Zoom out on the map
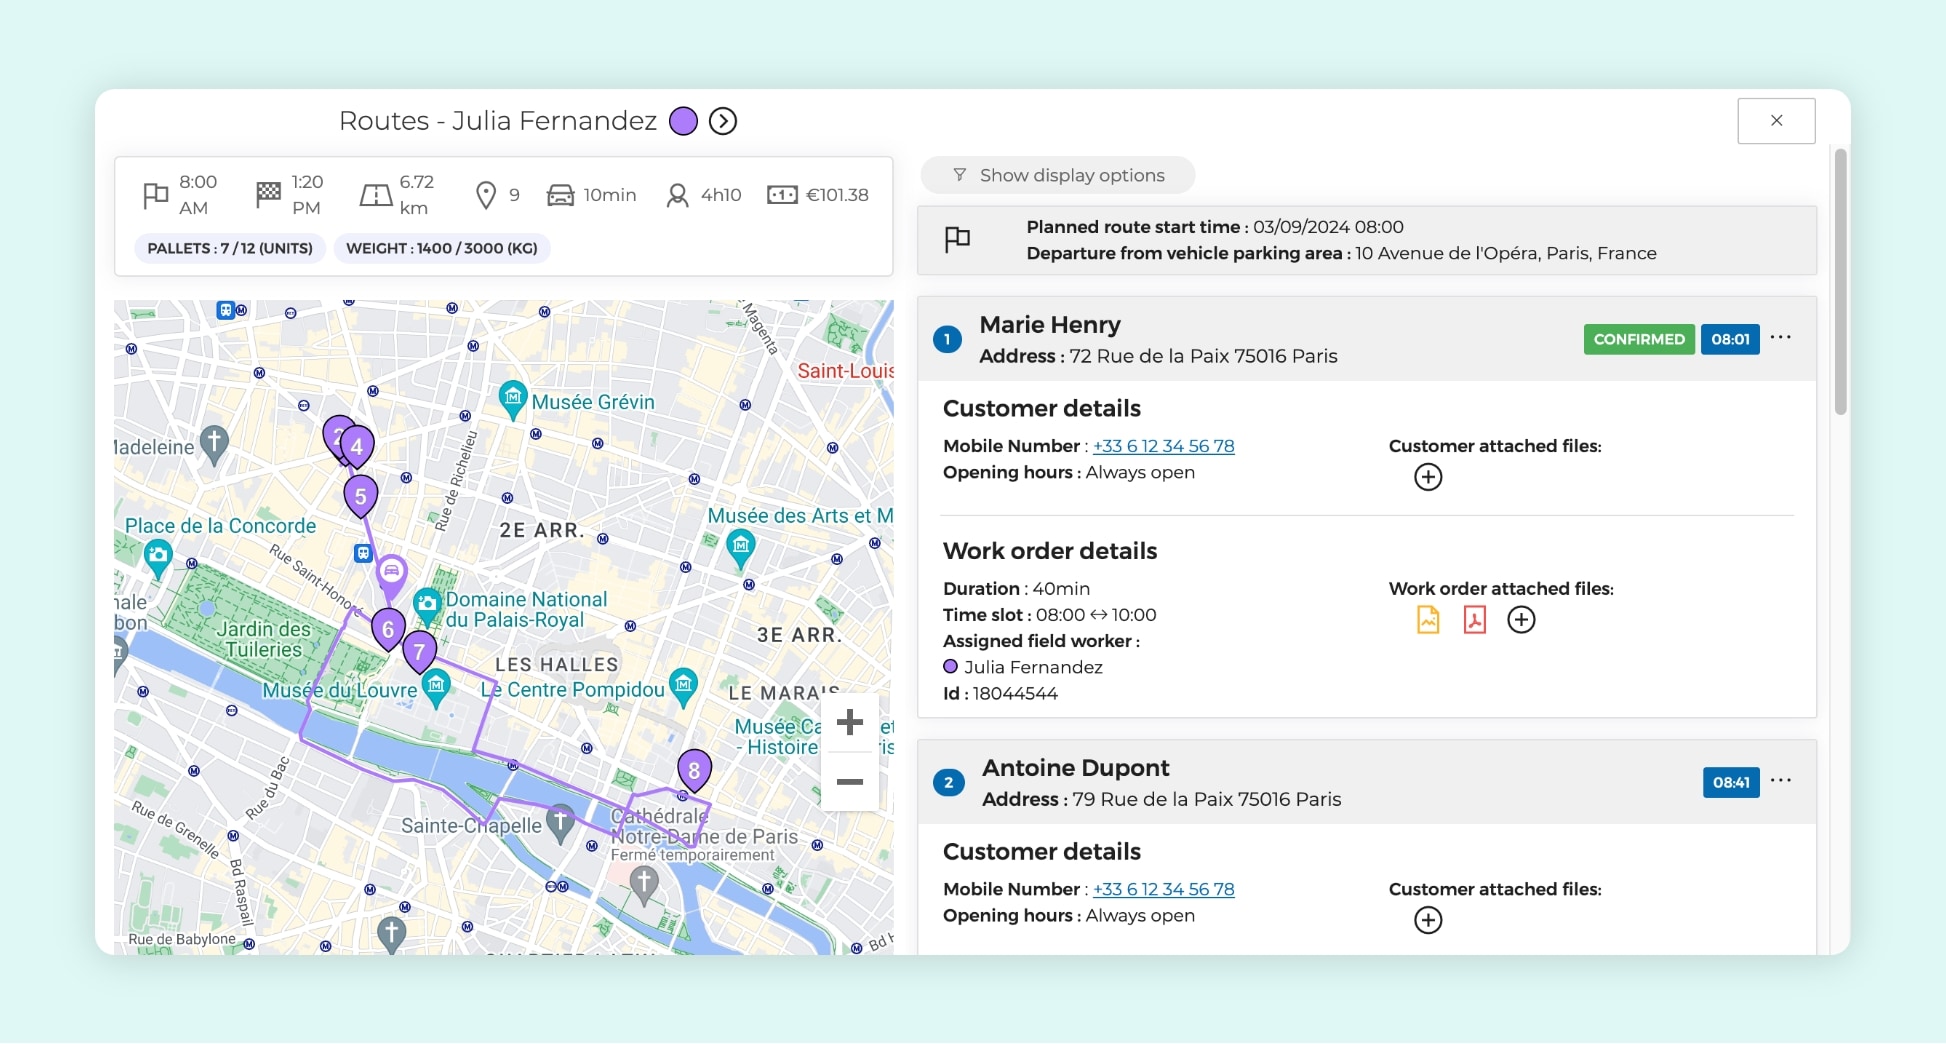Viewport: 1946px width, 1044px height. point(849,782)
